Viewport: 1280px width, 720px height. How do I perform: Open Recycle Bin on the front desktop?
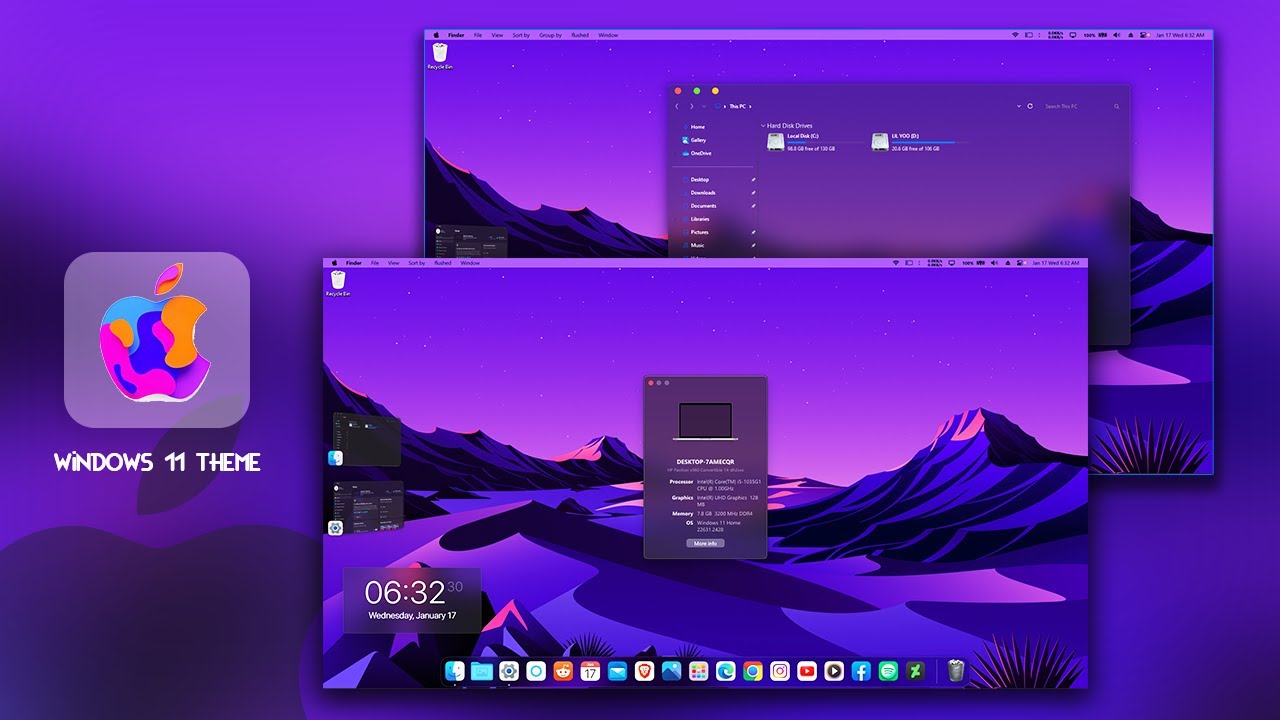pyautogui.click(x=338, y=283)
